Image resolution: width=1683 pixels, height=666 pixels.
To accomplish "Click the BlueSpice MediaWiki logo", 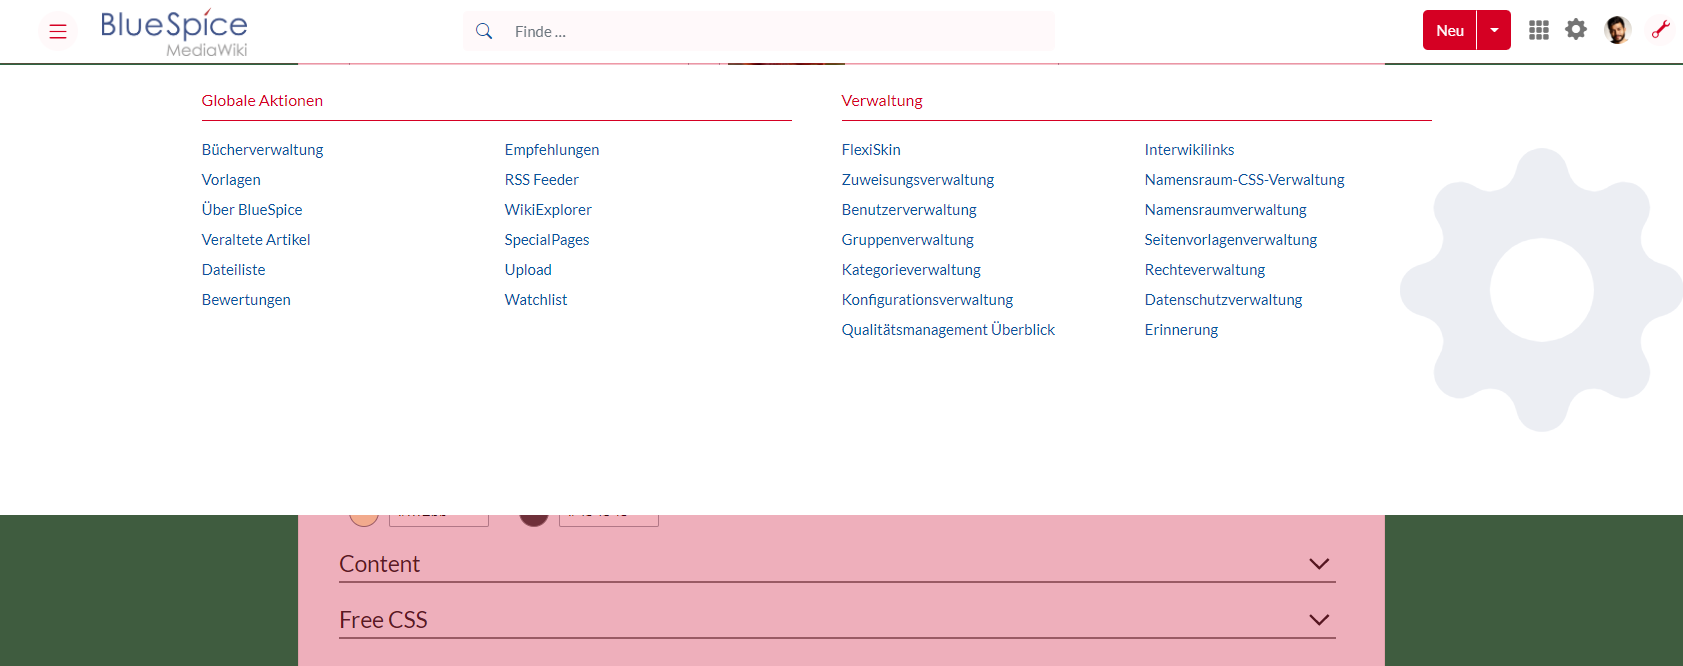I will click(174, 33).
